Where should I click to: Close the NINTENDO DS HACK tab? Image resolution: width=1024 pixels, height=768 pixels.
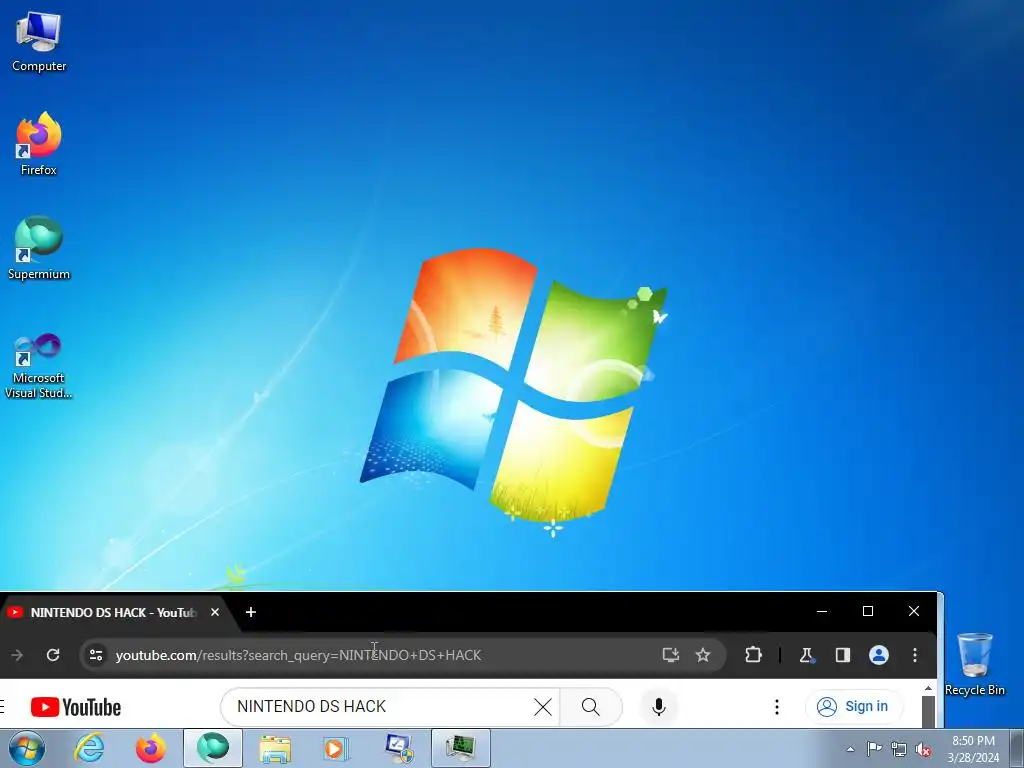pyautogui.click(x=215, y=613)
